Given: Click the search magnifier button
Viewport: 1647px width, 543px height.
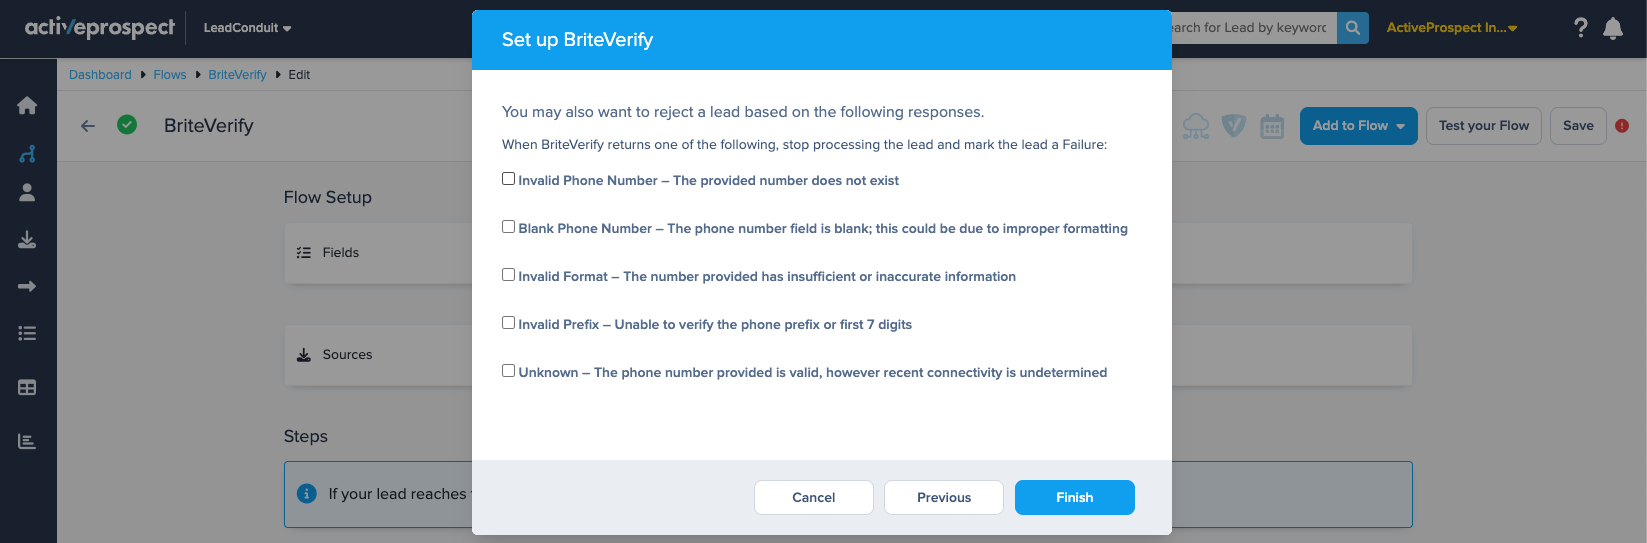Looking at the screenshot, I should [x=1352, y=28].
